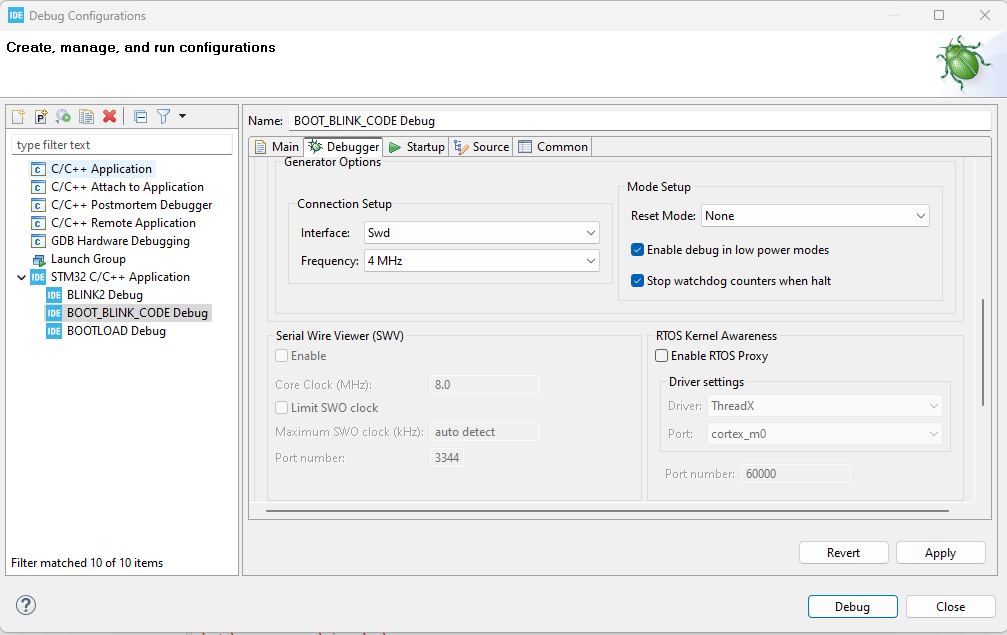Click the New launch configuration icon
Viewport: 1007px width, 635px height.
tap(18, 117)
